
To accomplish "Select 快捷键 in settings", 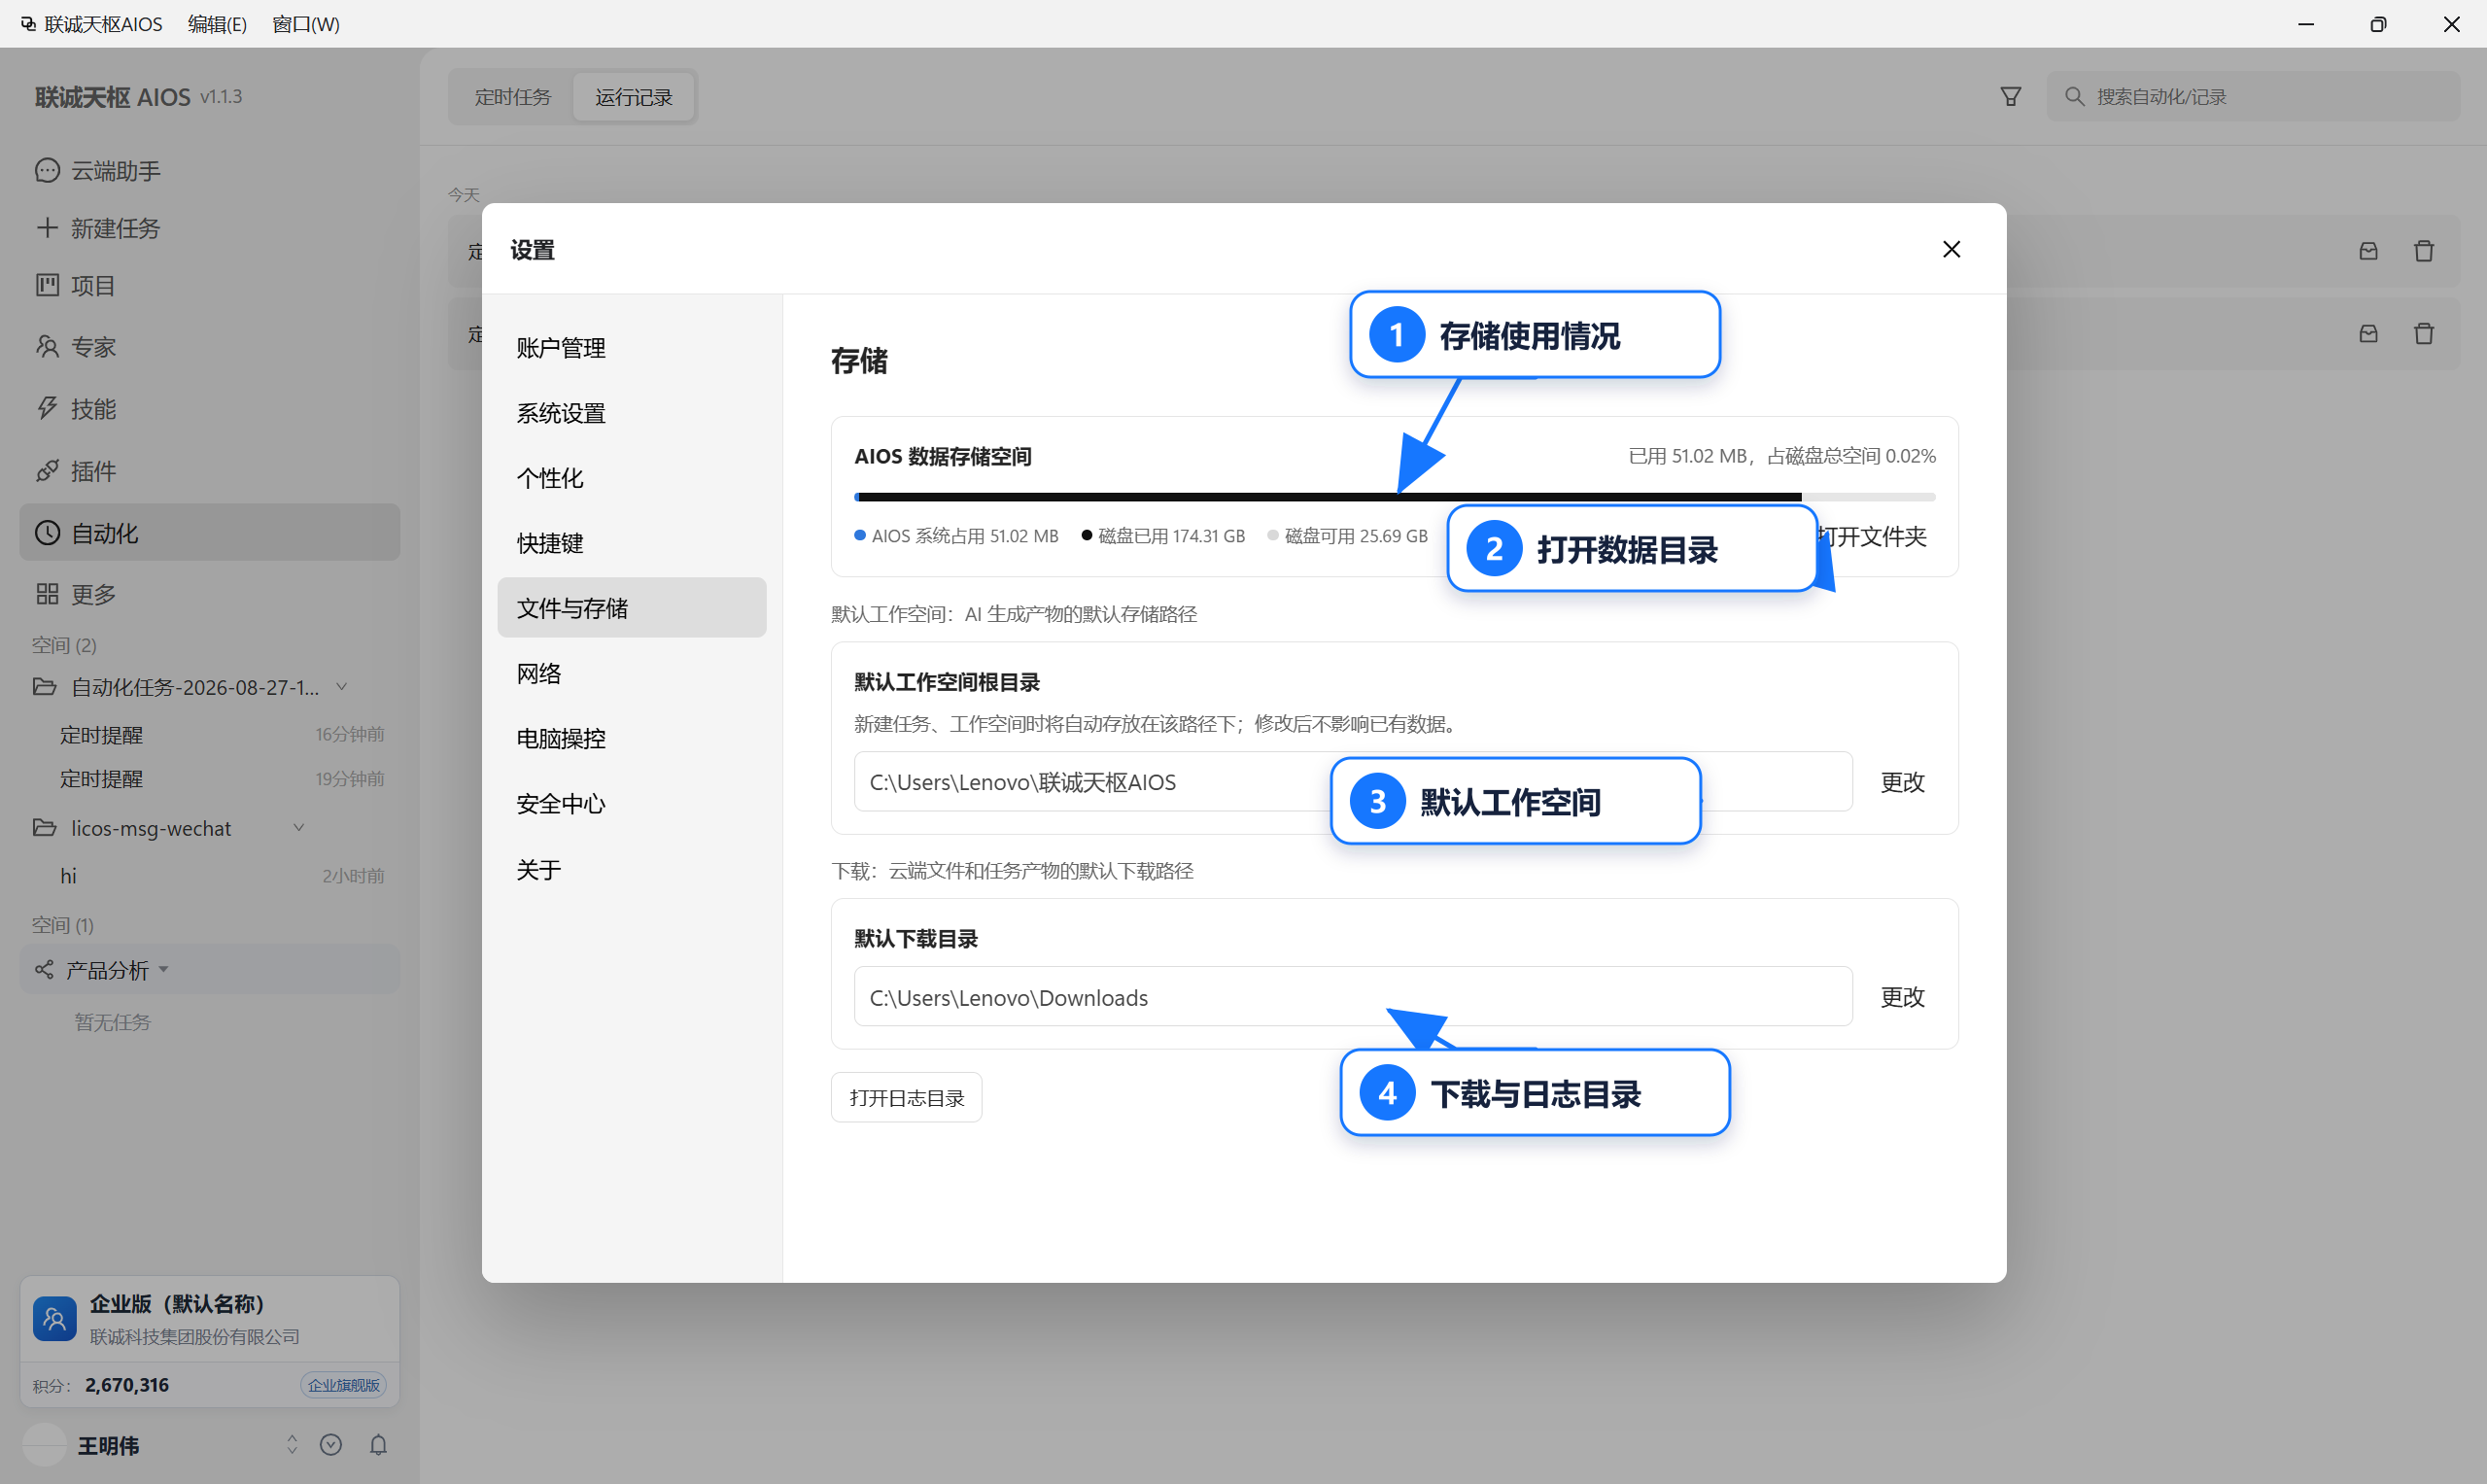I will [632, 543].
